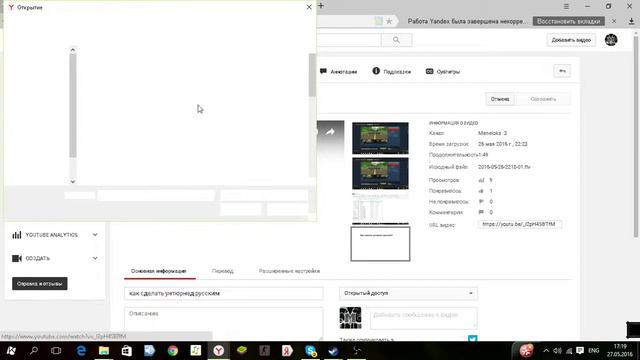Click Восстановить вкладки button

(568, 21)
